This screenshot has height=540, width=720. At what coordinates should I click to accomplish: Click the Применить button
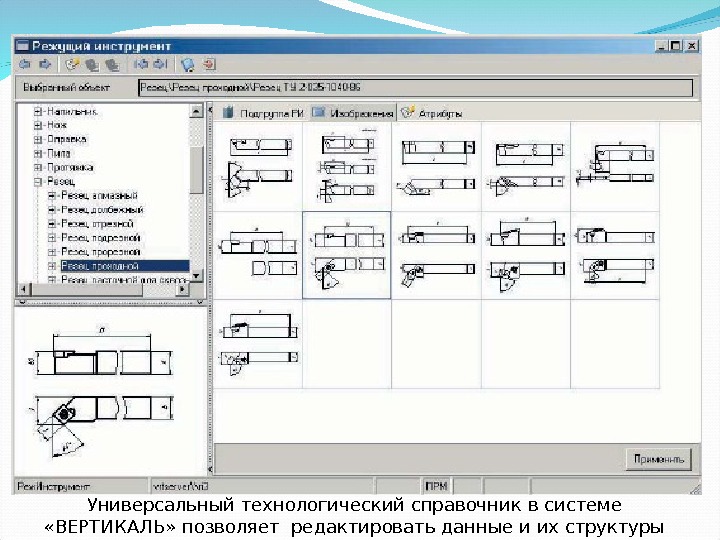point(659,459)
